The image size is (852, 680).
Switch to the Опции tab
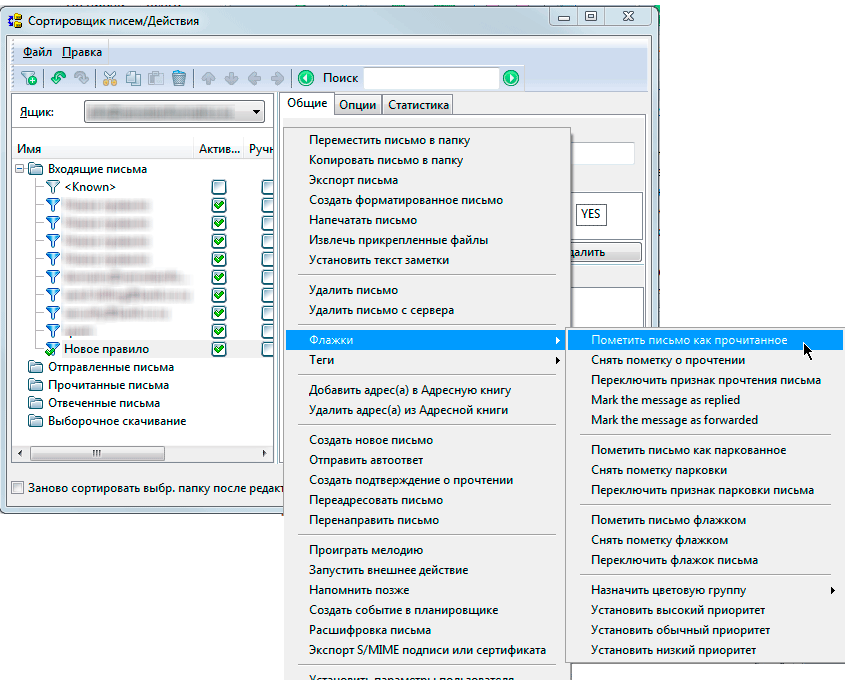pos(357,105)
